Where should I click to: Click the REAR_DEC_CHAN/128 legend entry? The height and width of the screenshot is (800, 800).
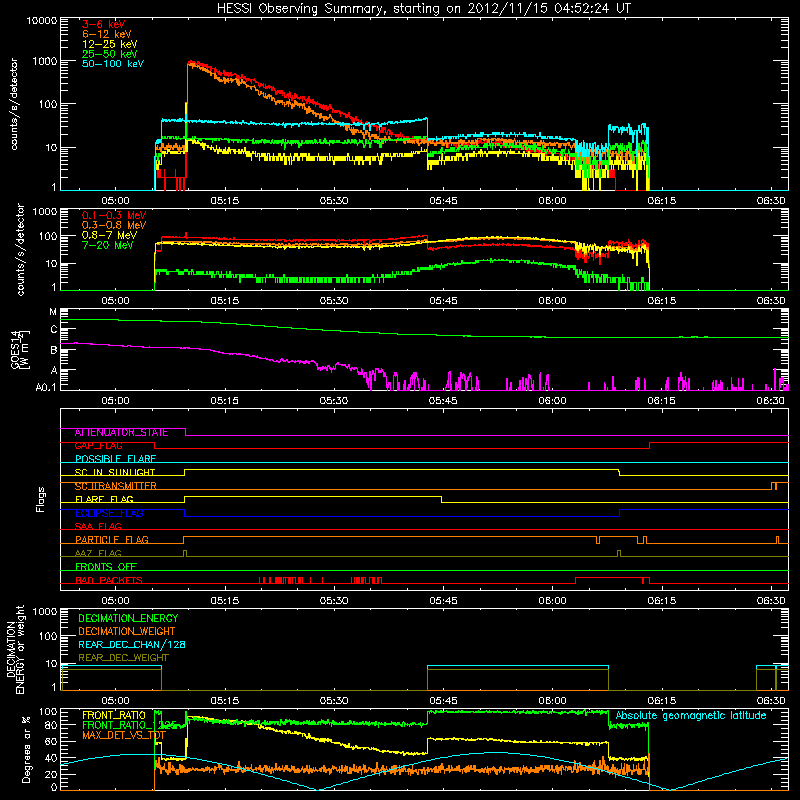tap(132, 644)
